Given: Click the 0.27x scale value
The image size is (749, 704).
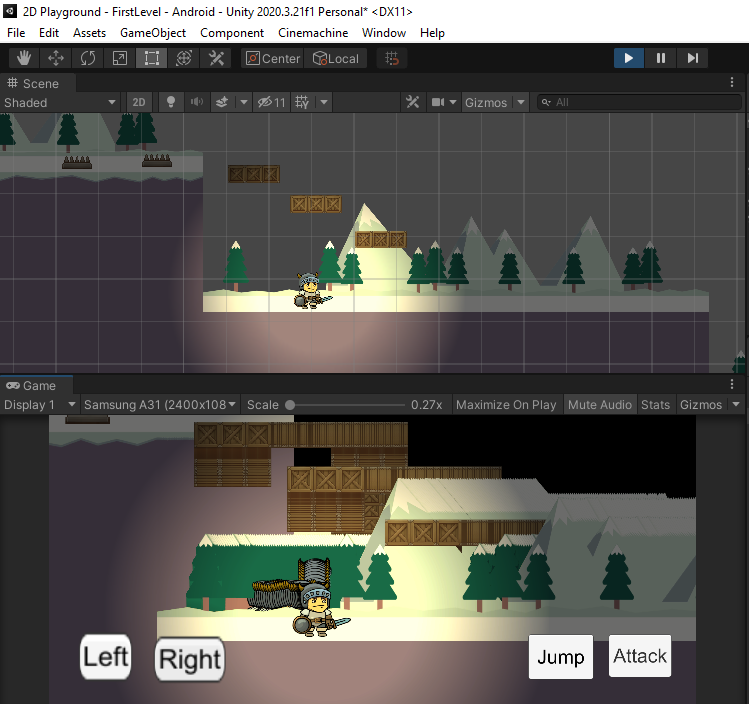Looking at the screenshot, I should tap(427, 405).
